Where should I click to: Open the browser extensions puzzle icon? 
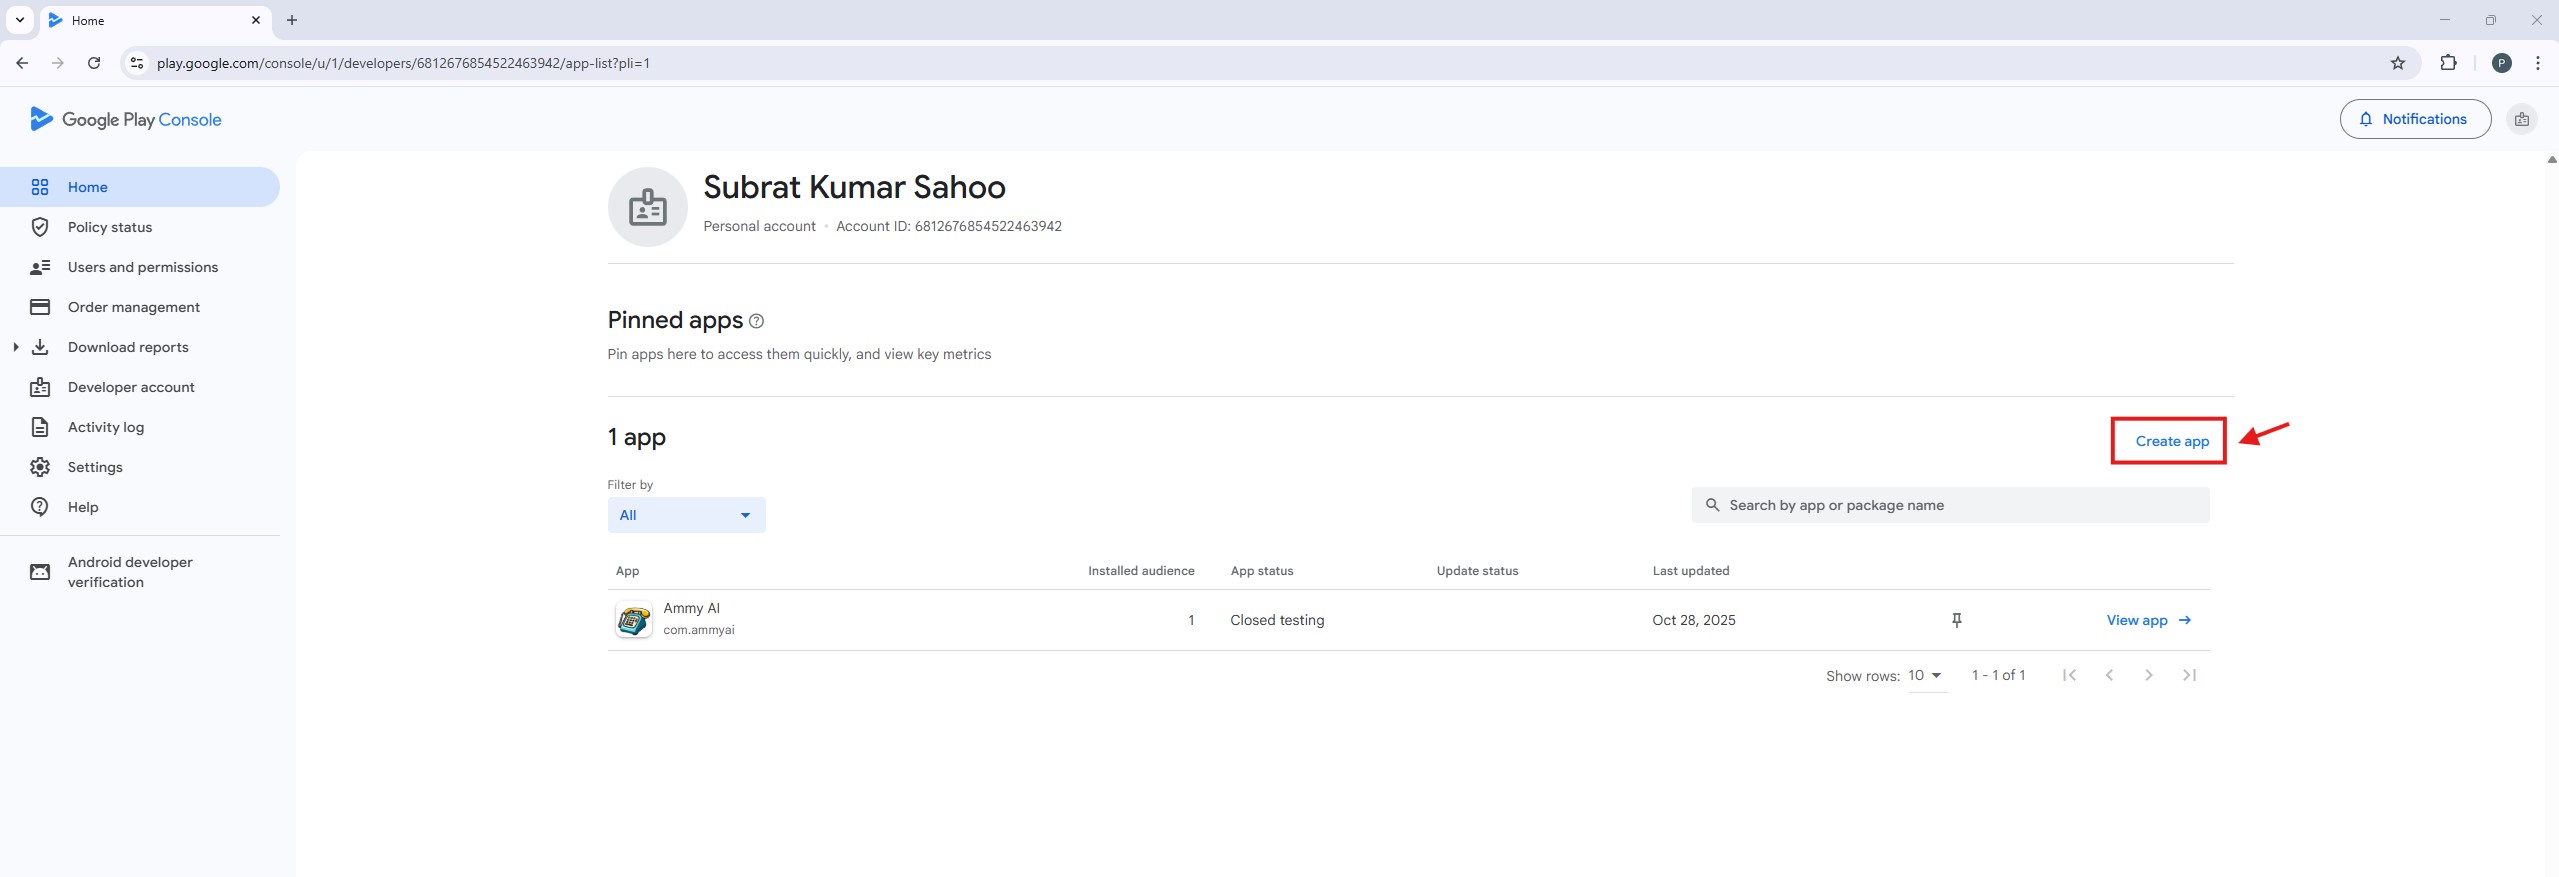[2448, 63]
